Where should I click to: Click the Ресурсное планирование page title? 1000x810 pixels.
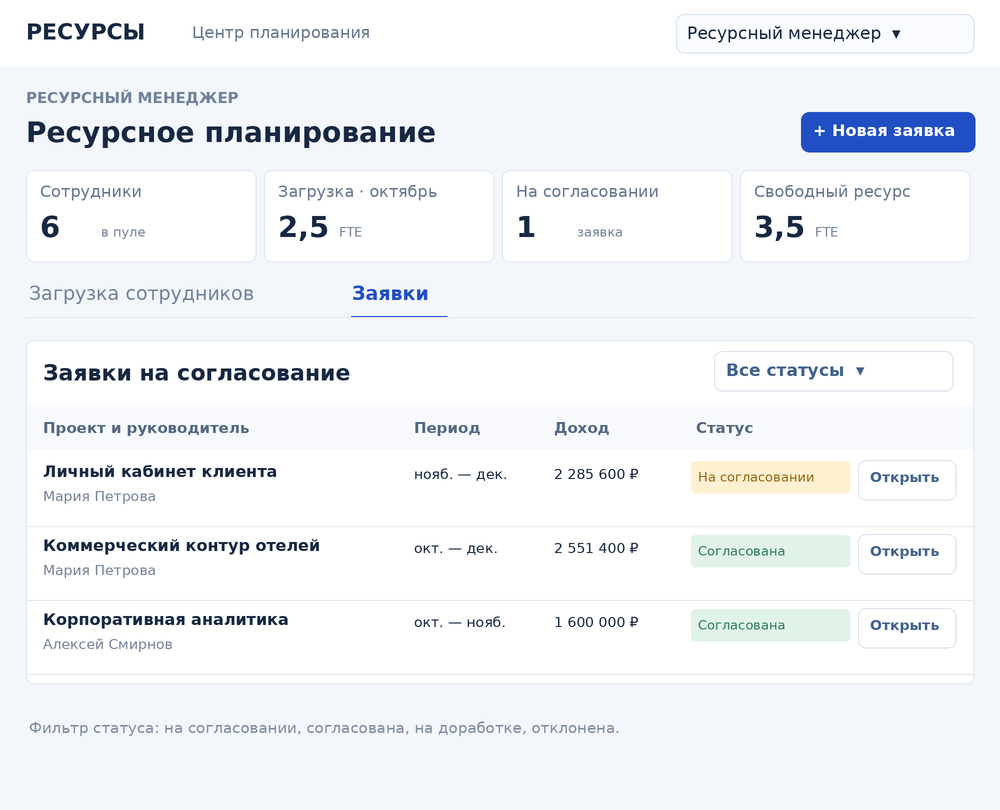[x=231, y=133]
